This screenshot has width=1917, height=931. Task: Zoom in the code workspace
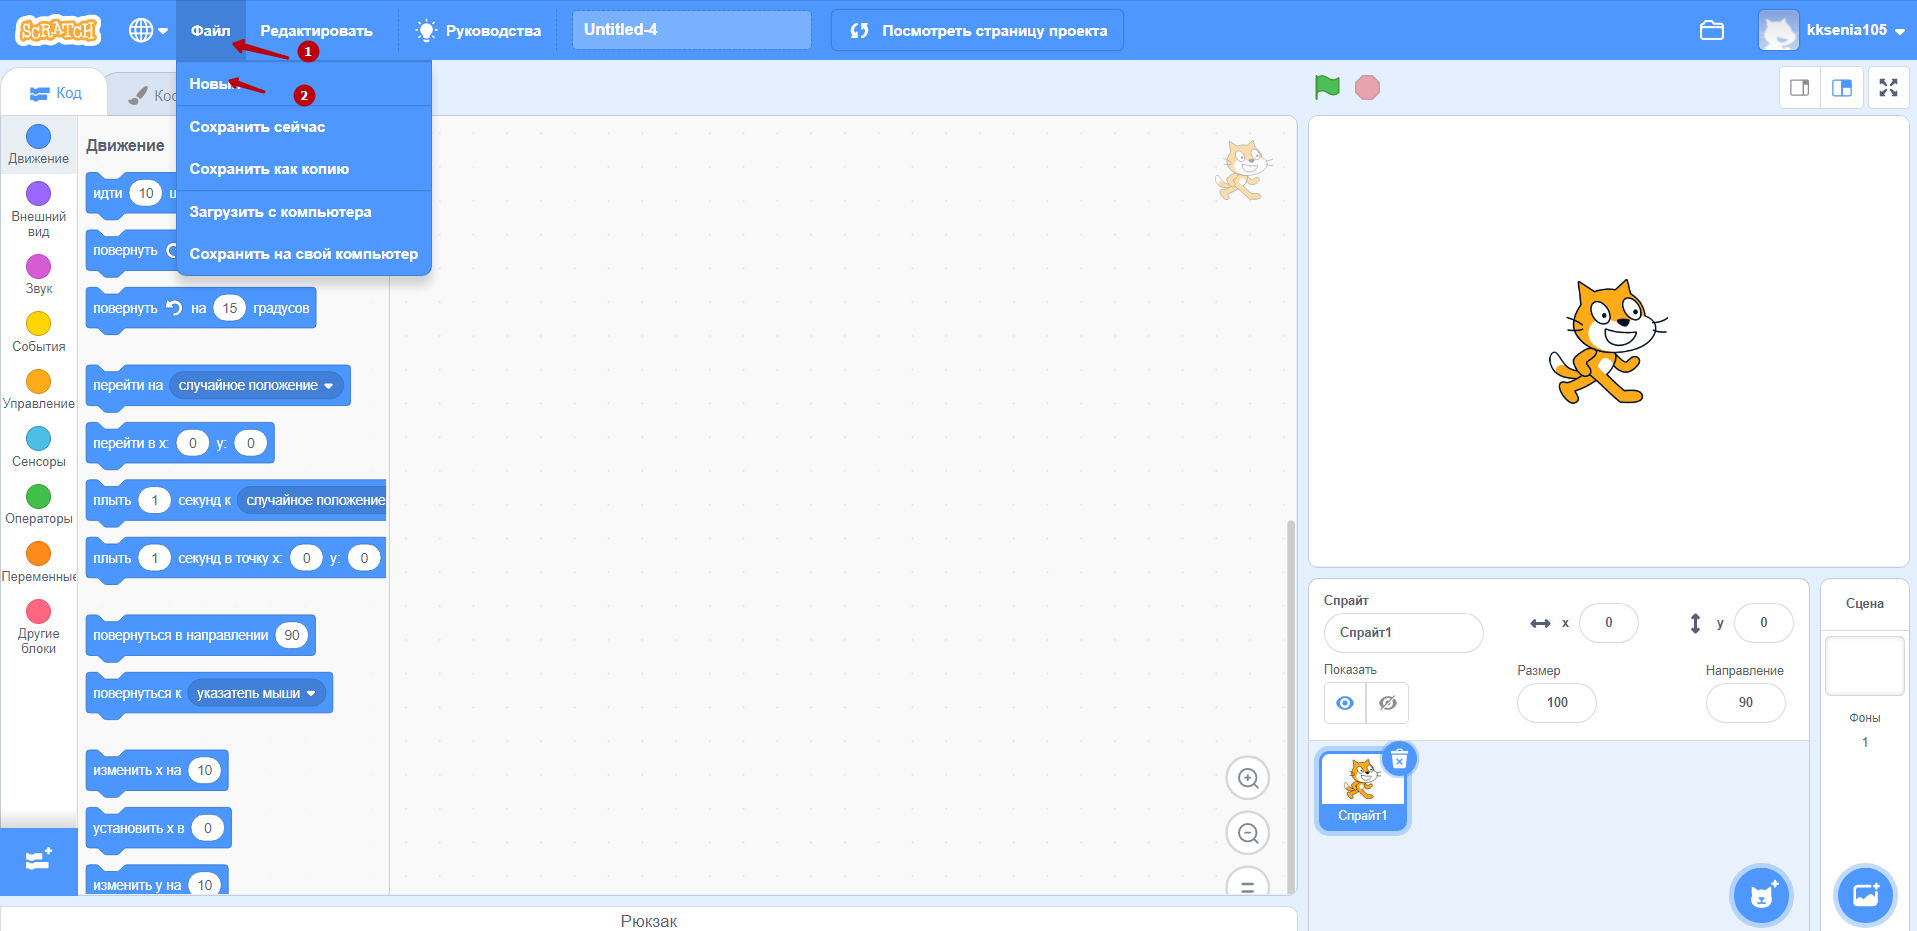[1248, 778]
